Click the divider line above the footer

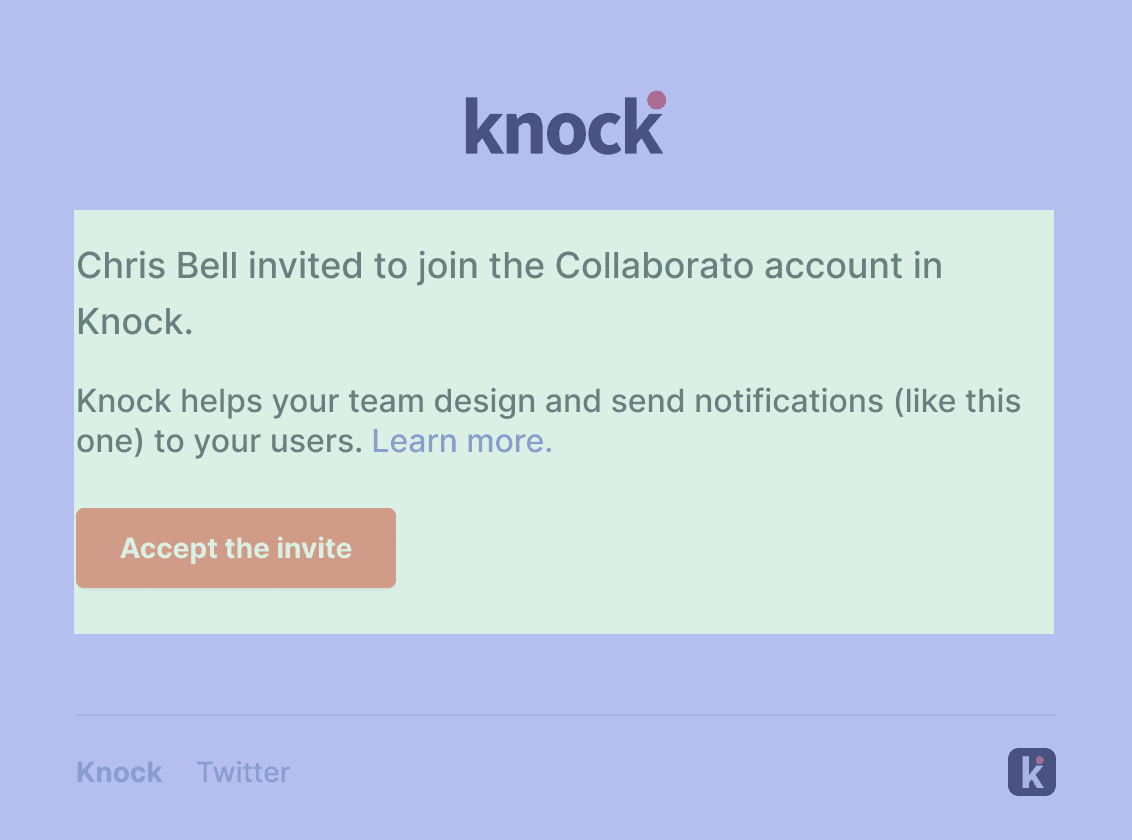click(x=565, y=713)
